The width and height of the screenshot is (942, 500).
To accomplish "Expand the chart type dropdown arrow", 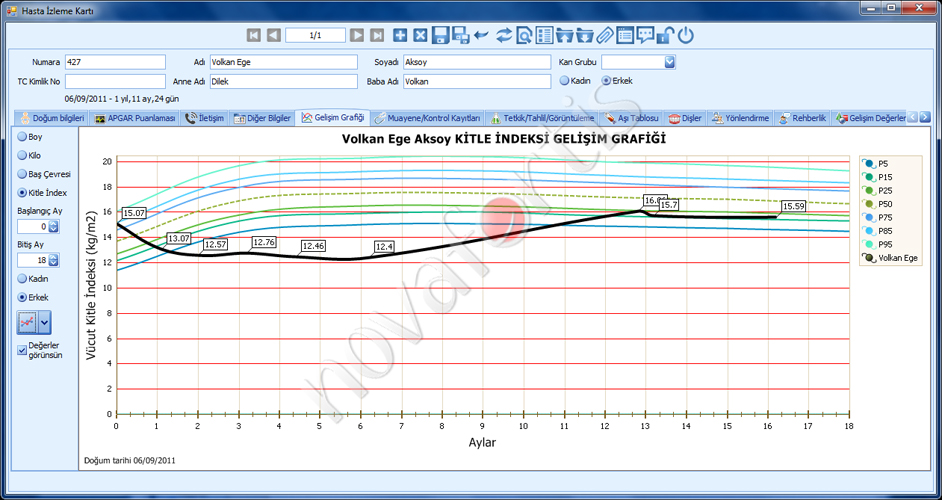I will coord(44,323).
